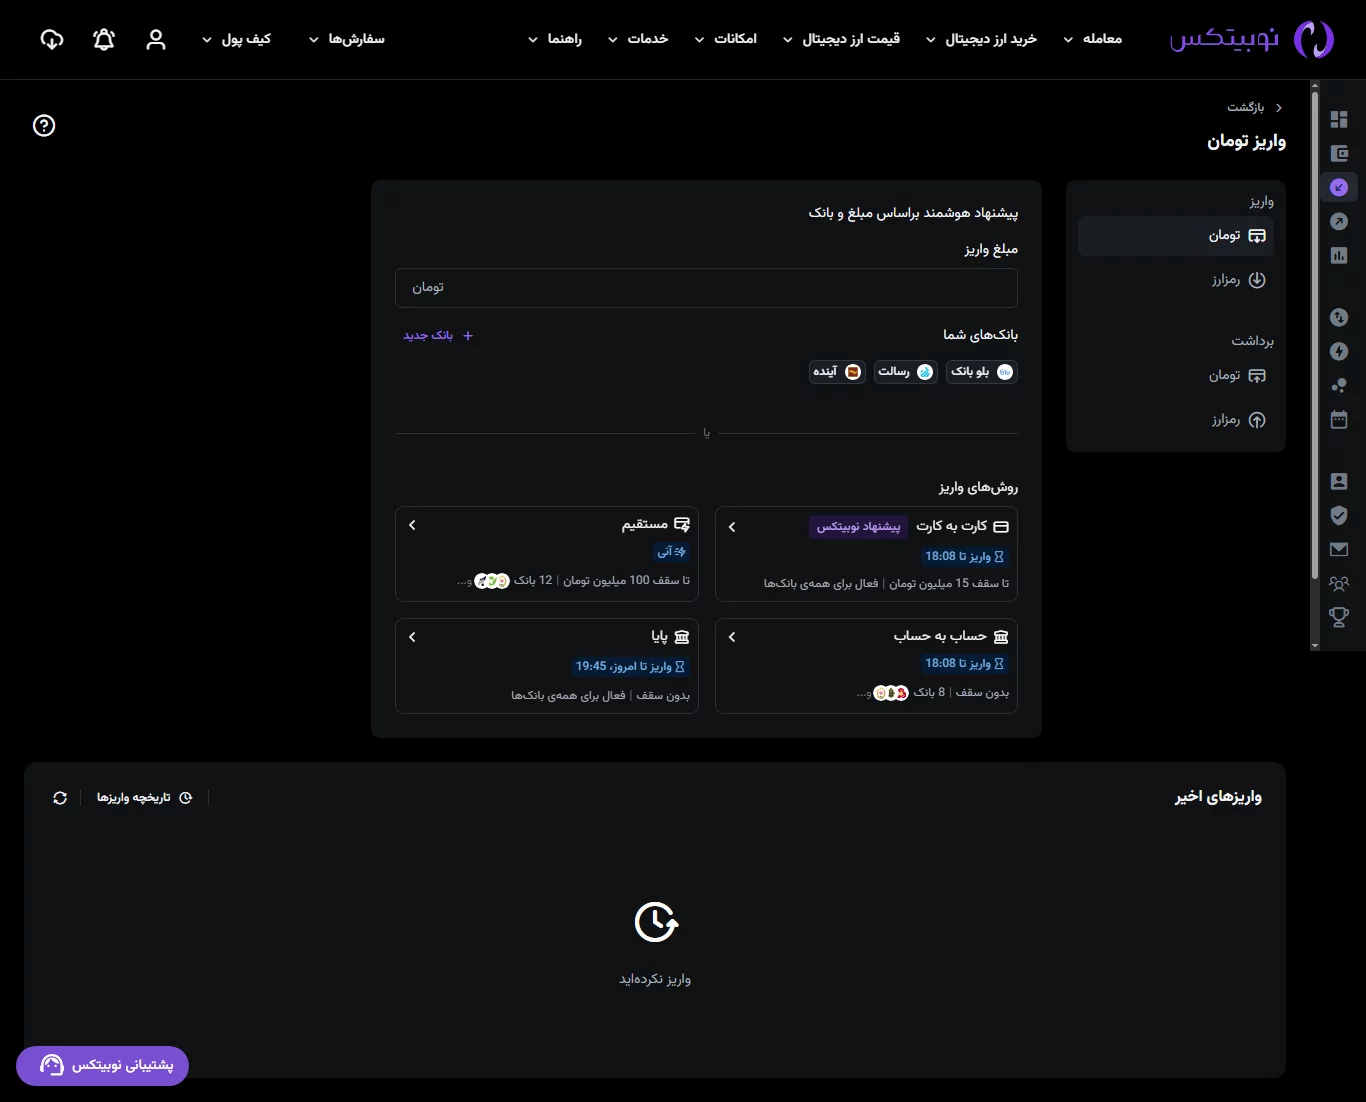Open the withdraw arrow icon in sidebar
Image resolution: width=1366 pixels, height=1102 pixels.
(1339, 222)
